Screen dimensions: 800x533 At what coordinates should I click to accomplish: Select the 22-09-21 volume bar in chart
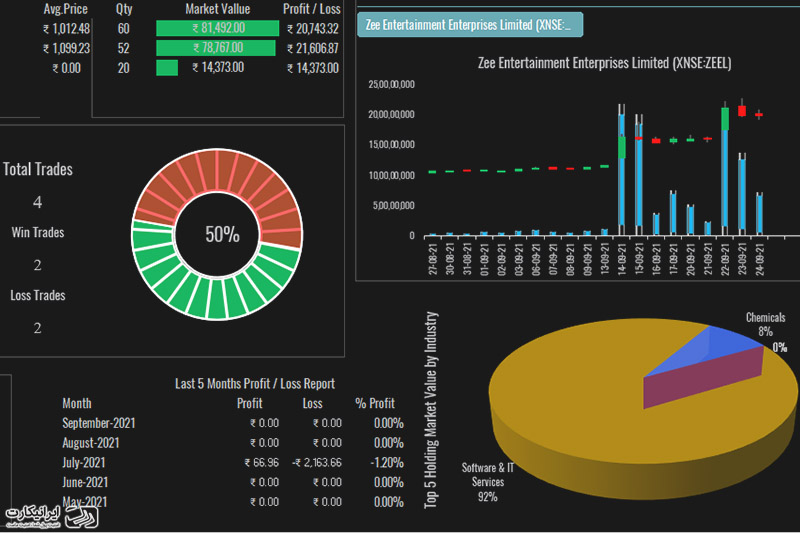(724, 179)
